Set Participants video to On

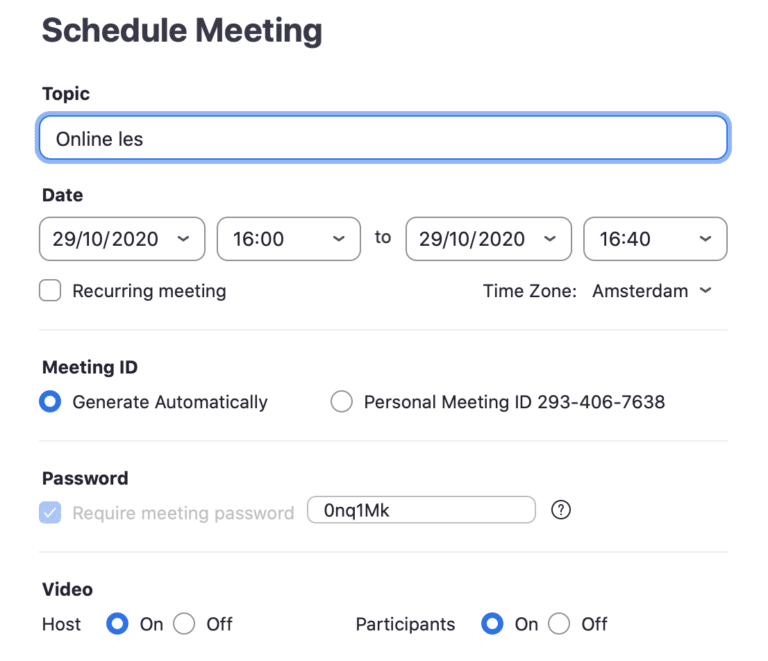click(x=492, y=624)
